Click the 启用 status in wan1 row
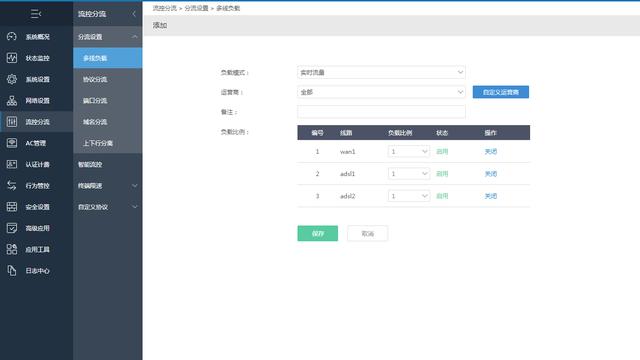Screen dimensions: 640x360 (442, 151)
